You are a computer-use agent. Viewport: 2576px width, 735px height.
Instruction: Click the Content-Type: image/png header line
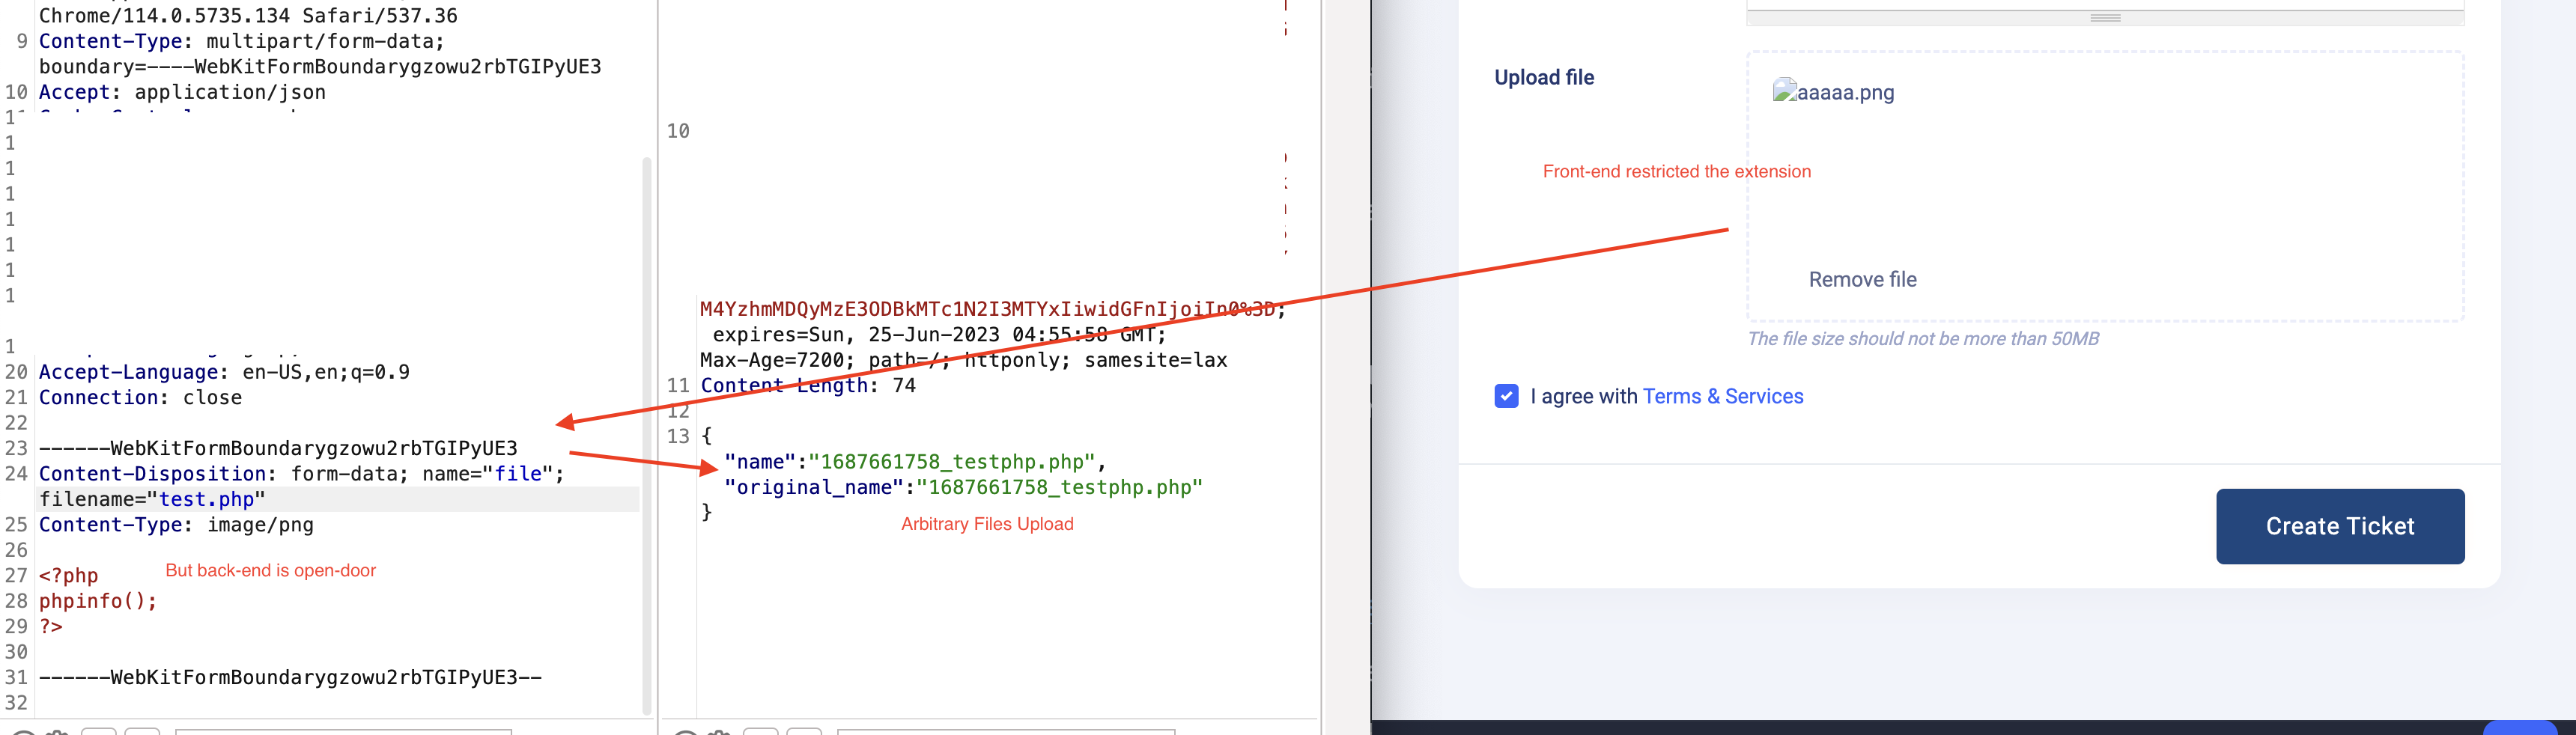point(176,525)
